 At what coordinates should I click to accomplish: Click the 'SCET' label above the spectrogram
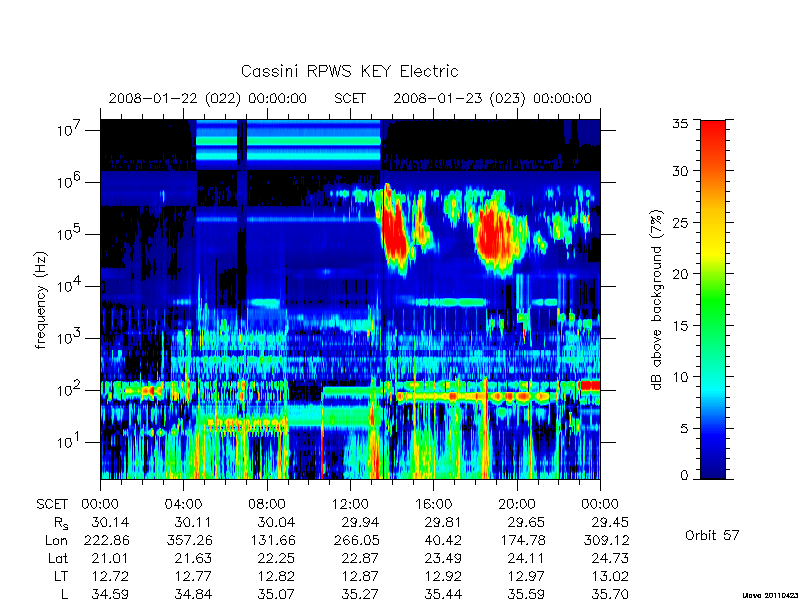click(x=350, y=98)
